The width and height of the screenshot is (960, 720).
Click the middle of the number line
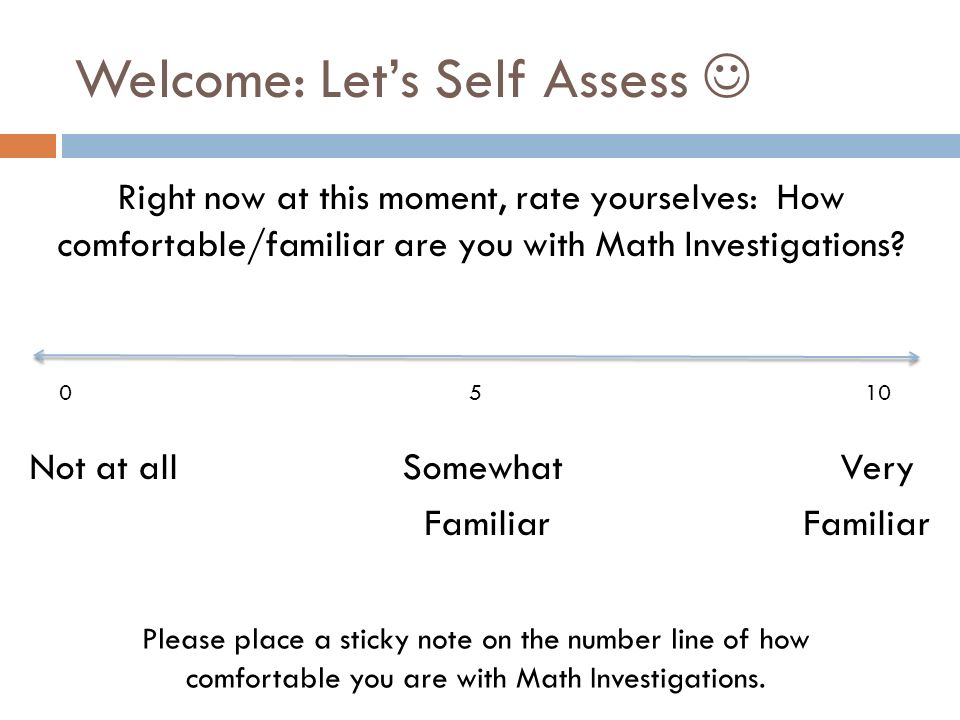476,357
